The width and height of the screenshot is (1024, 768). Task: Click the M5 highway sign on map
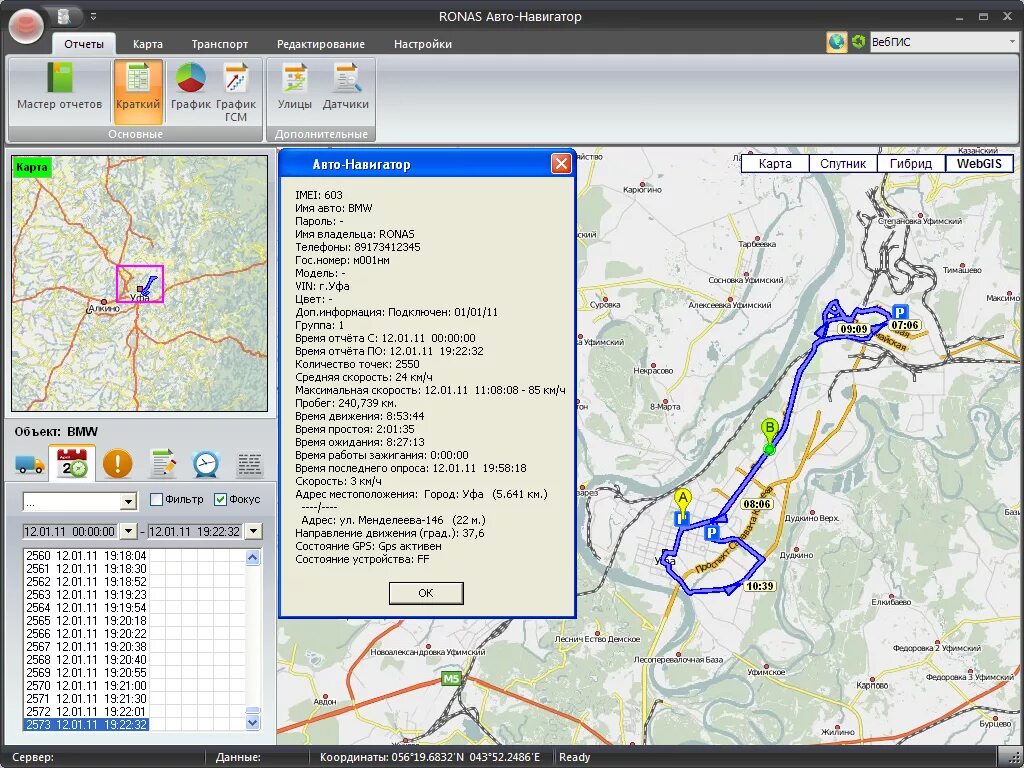(451, 679)
